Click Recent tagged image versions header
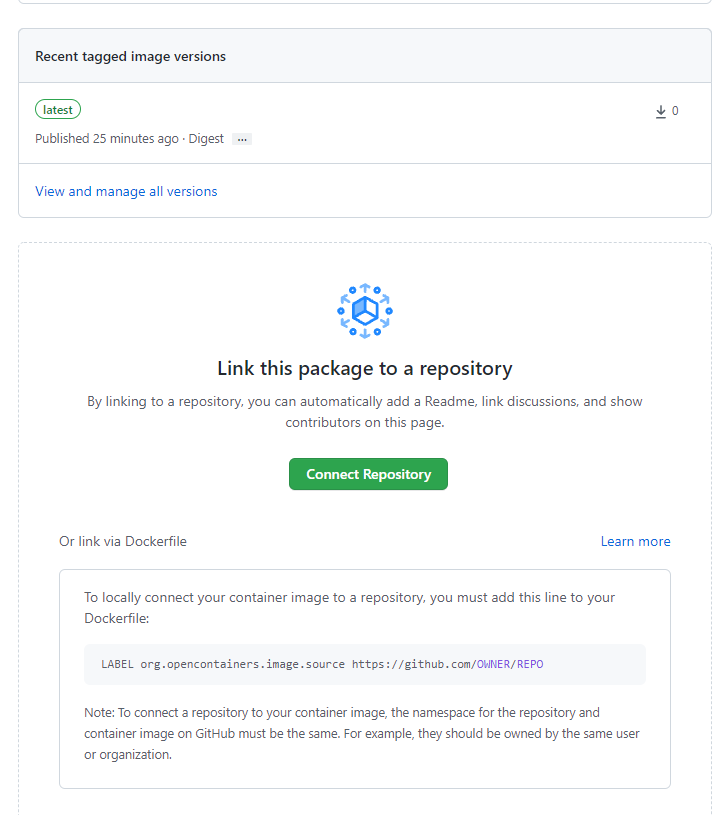This screenshot has width=721, height=815. tap(130, 56)
